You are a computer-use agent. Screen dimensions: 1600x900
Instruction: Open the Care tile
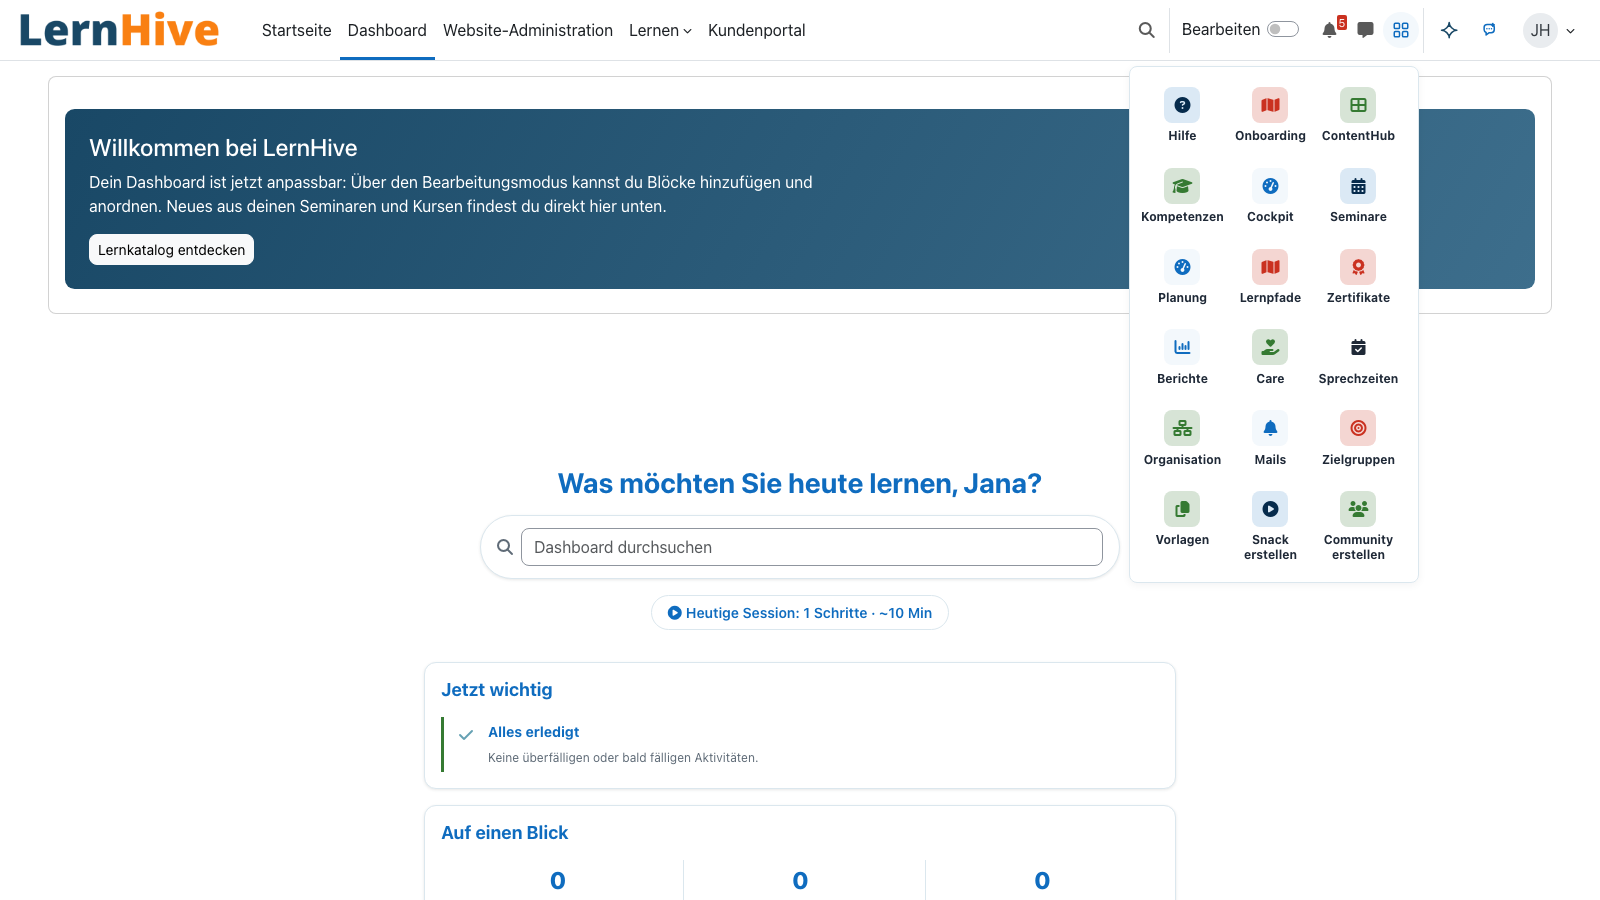pyautogui.click(x=1270, y=358)
